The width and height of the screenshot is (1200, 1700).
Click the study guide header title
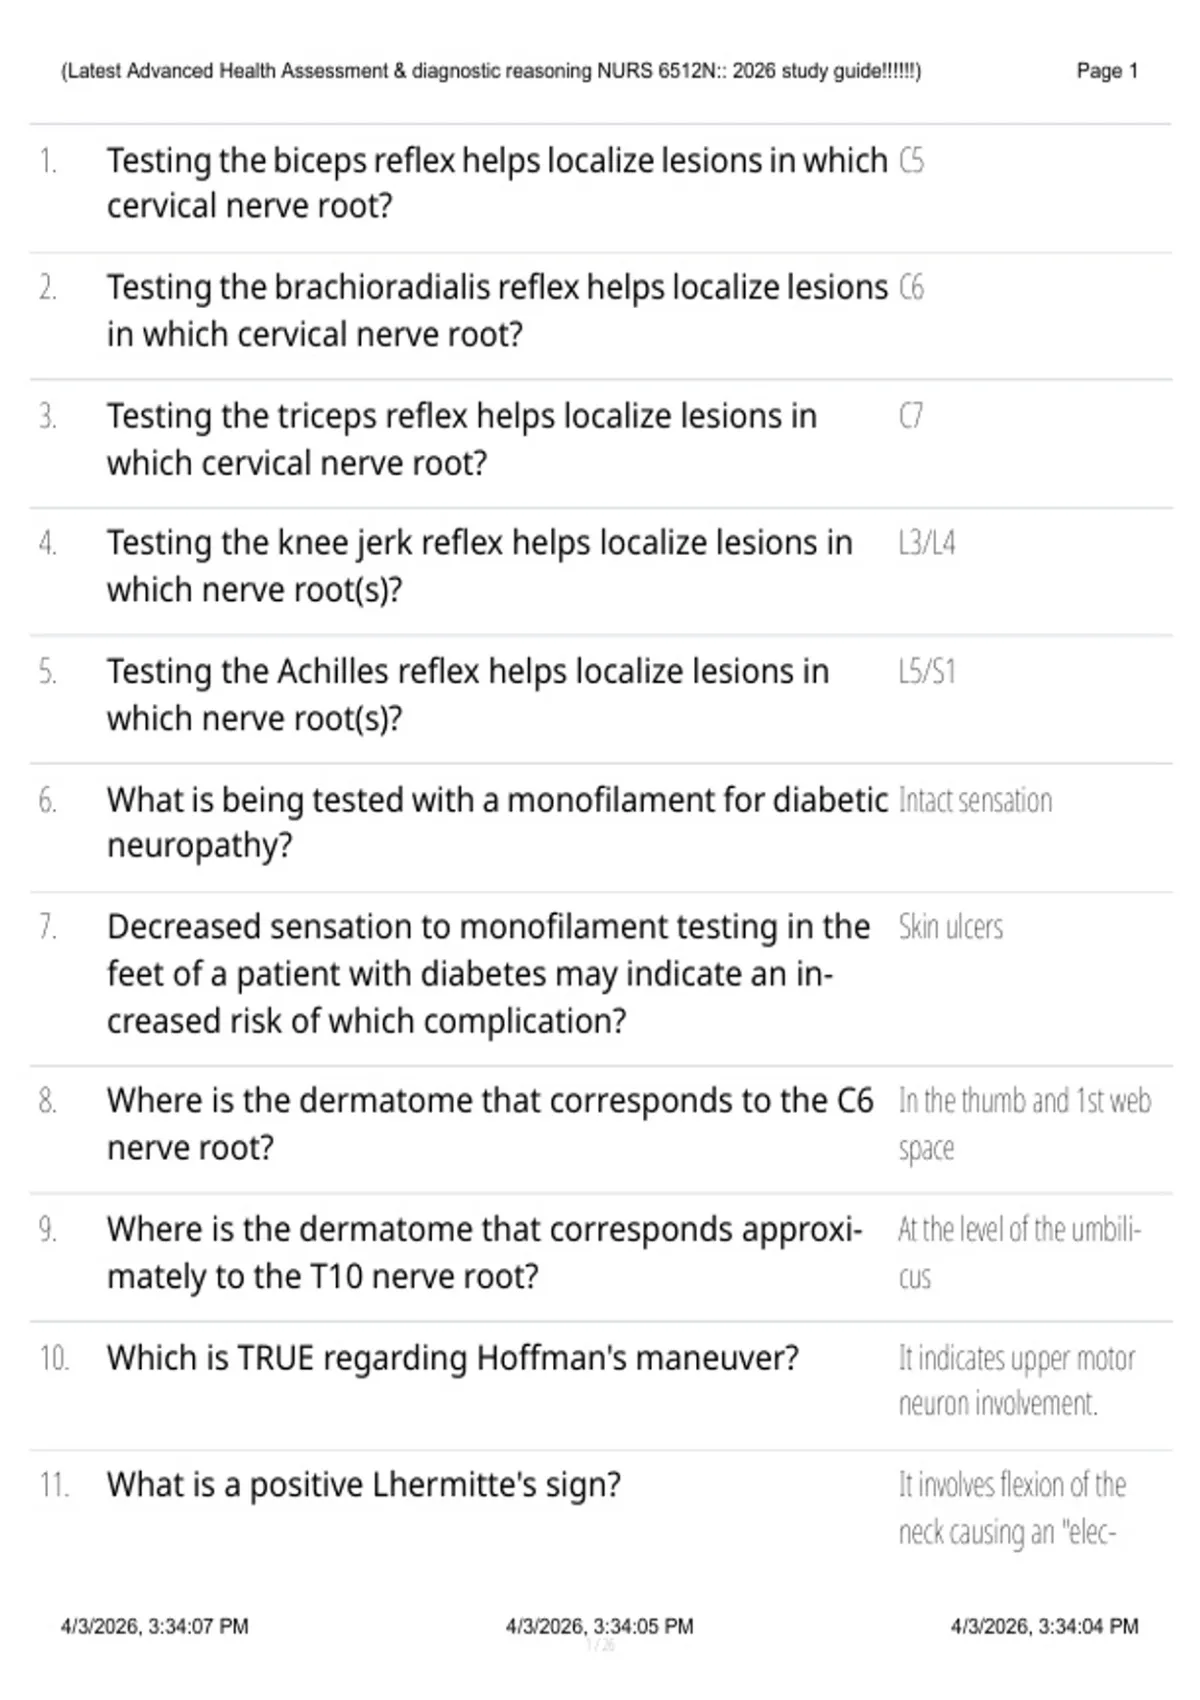(491, 71)
